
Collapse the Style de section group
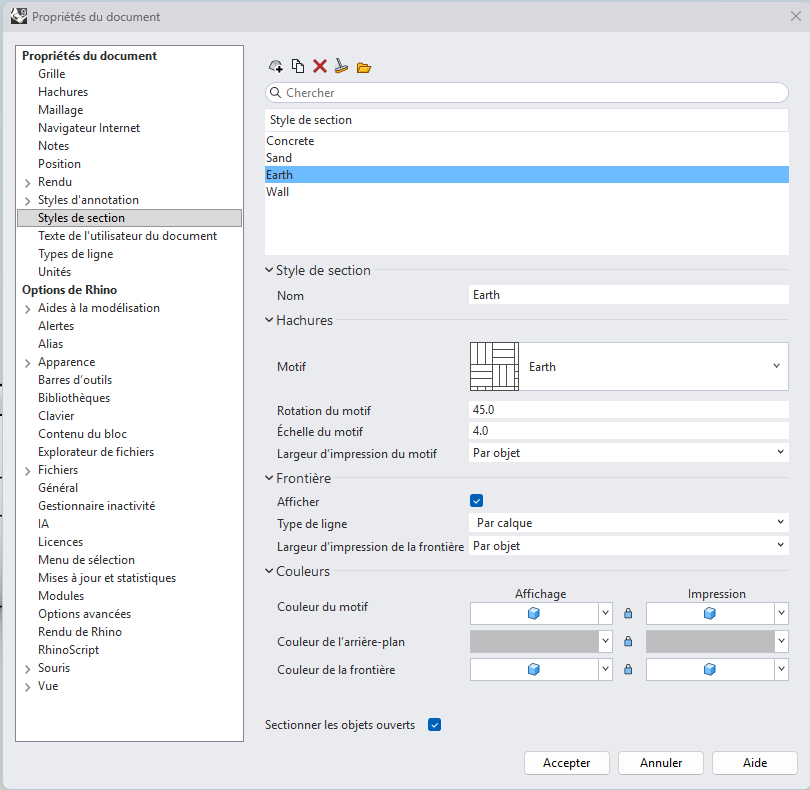click(269, 270)
